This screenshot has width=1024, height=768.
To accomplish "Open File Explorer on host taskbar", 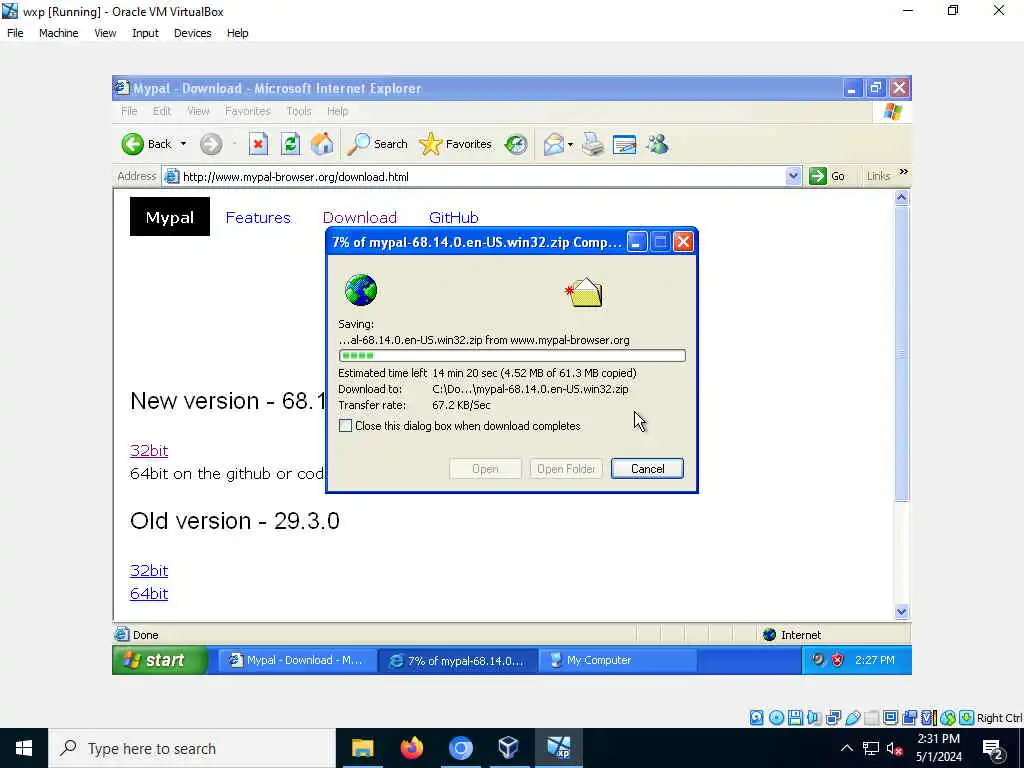I will 362,748.
